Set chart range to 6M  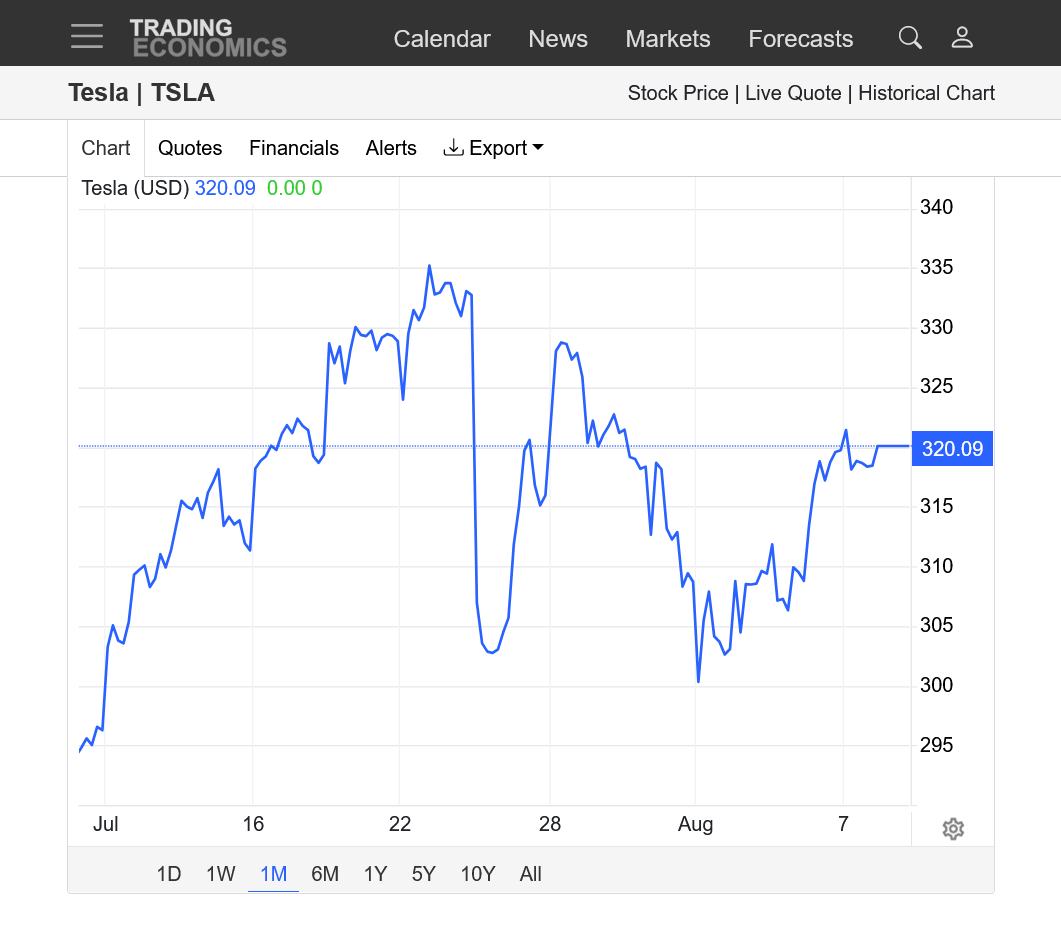pyautogui.click(x=325, y=874)
